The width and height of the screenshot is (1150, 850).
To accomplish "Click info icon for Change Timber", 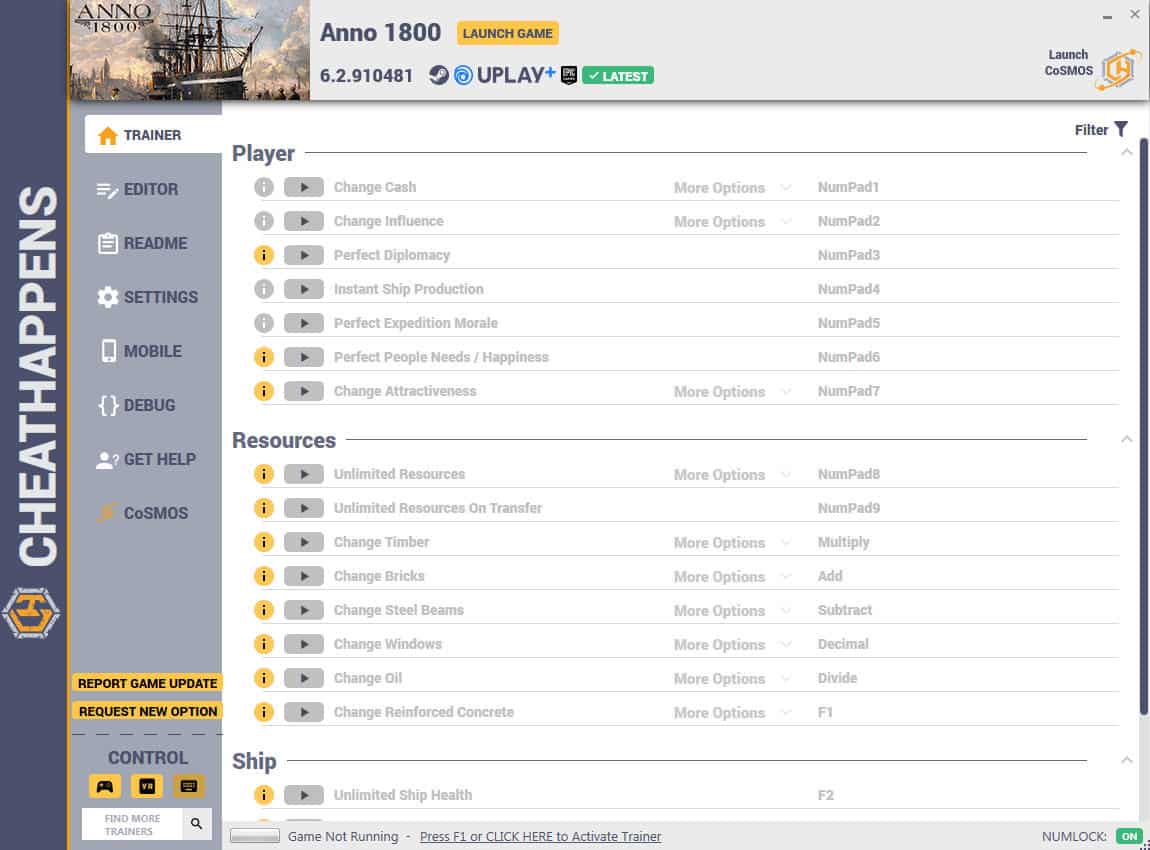I will click(x=264, y=542).
